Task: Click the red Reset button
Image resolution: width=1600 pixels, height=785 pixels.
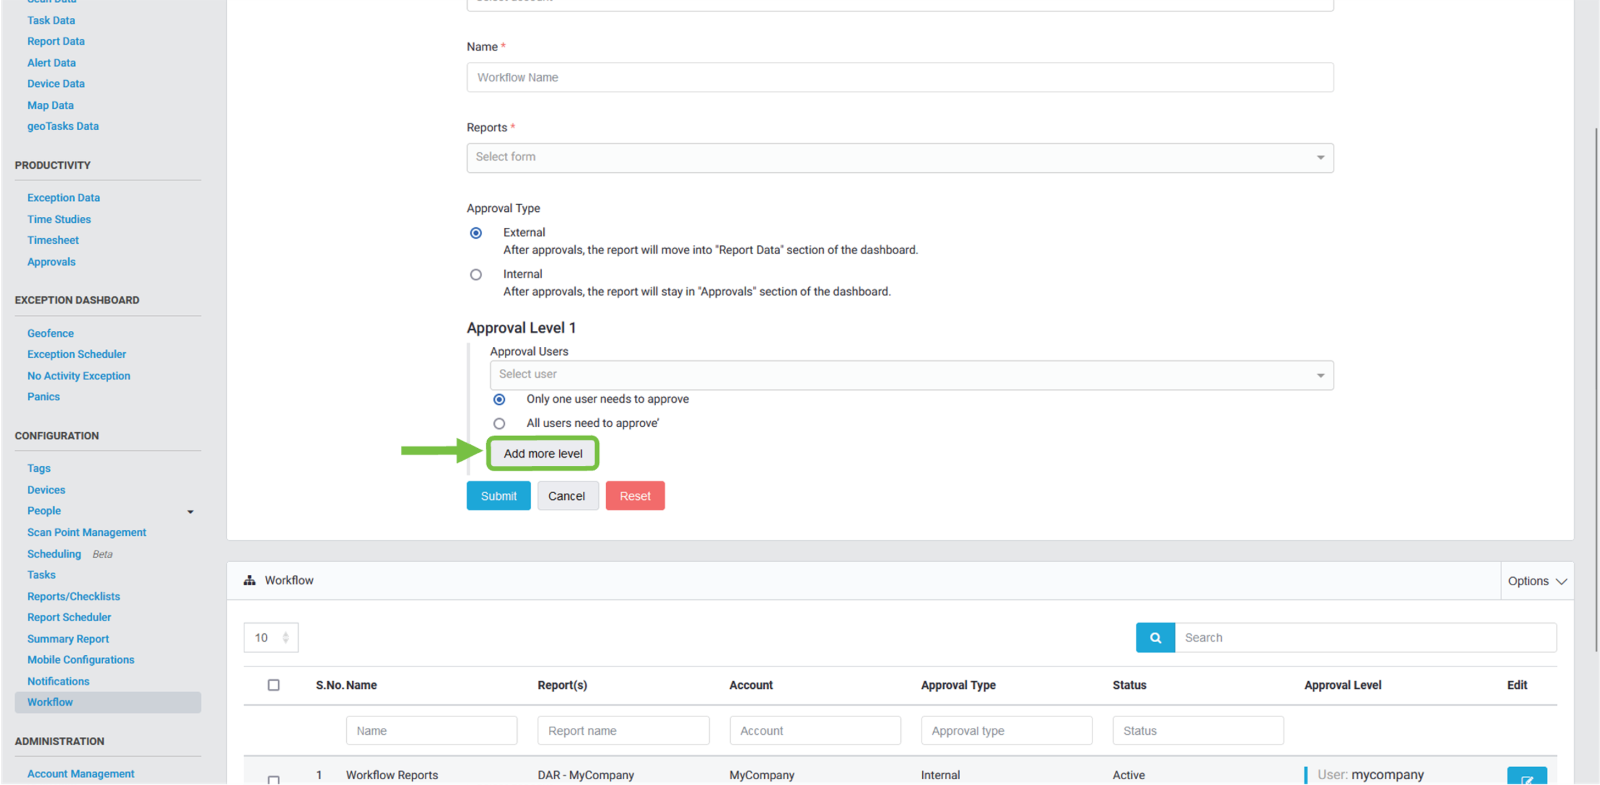Action: [635, 496]
